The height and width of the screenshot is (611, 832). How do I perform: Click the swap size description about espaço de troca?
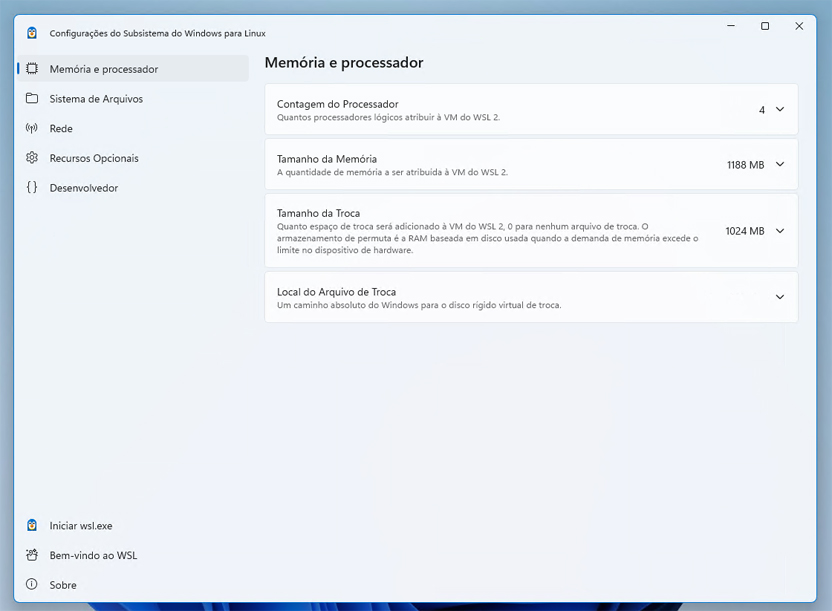[x=487, y=238]
